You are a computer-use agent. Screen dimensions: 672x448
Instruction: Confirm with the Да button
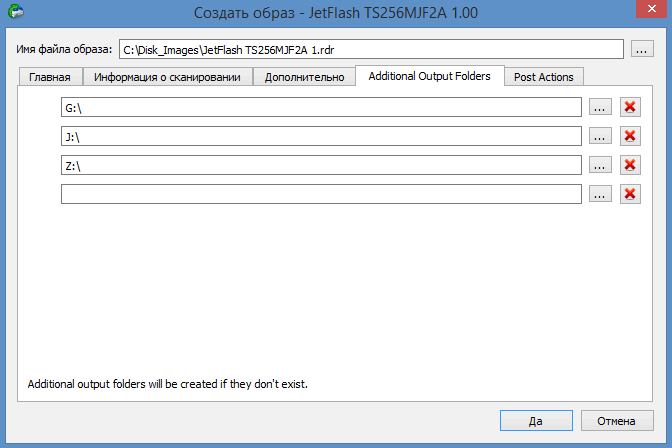tap(536, 421)
